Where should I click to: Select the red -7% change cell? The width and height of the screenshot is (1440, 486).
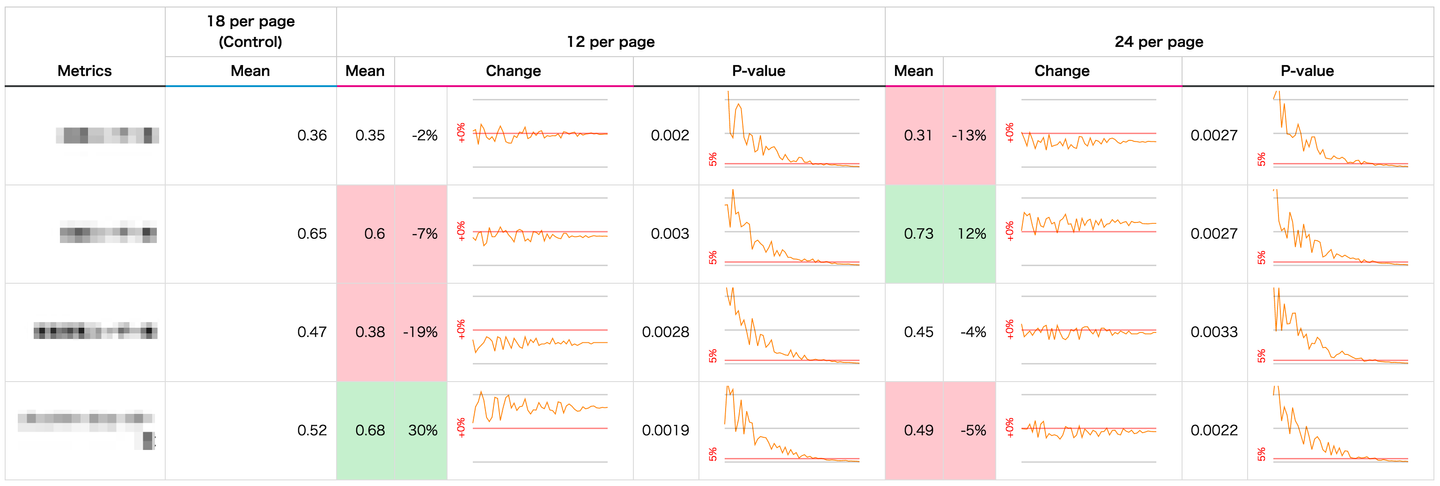click(x=422, y=234)
